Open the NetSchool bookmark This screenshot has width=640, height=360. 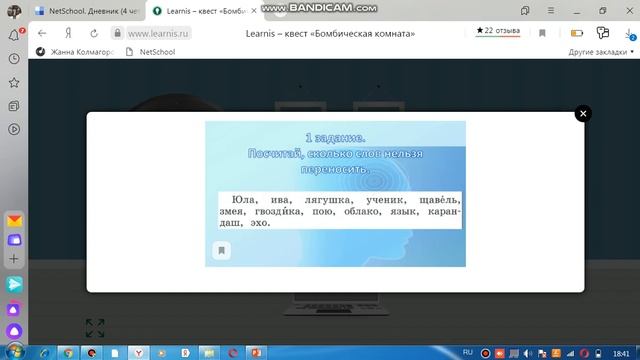[151, 52]
